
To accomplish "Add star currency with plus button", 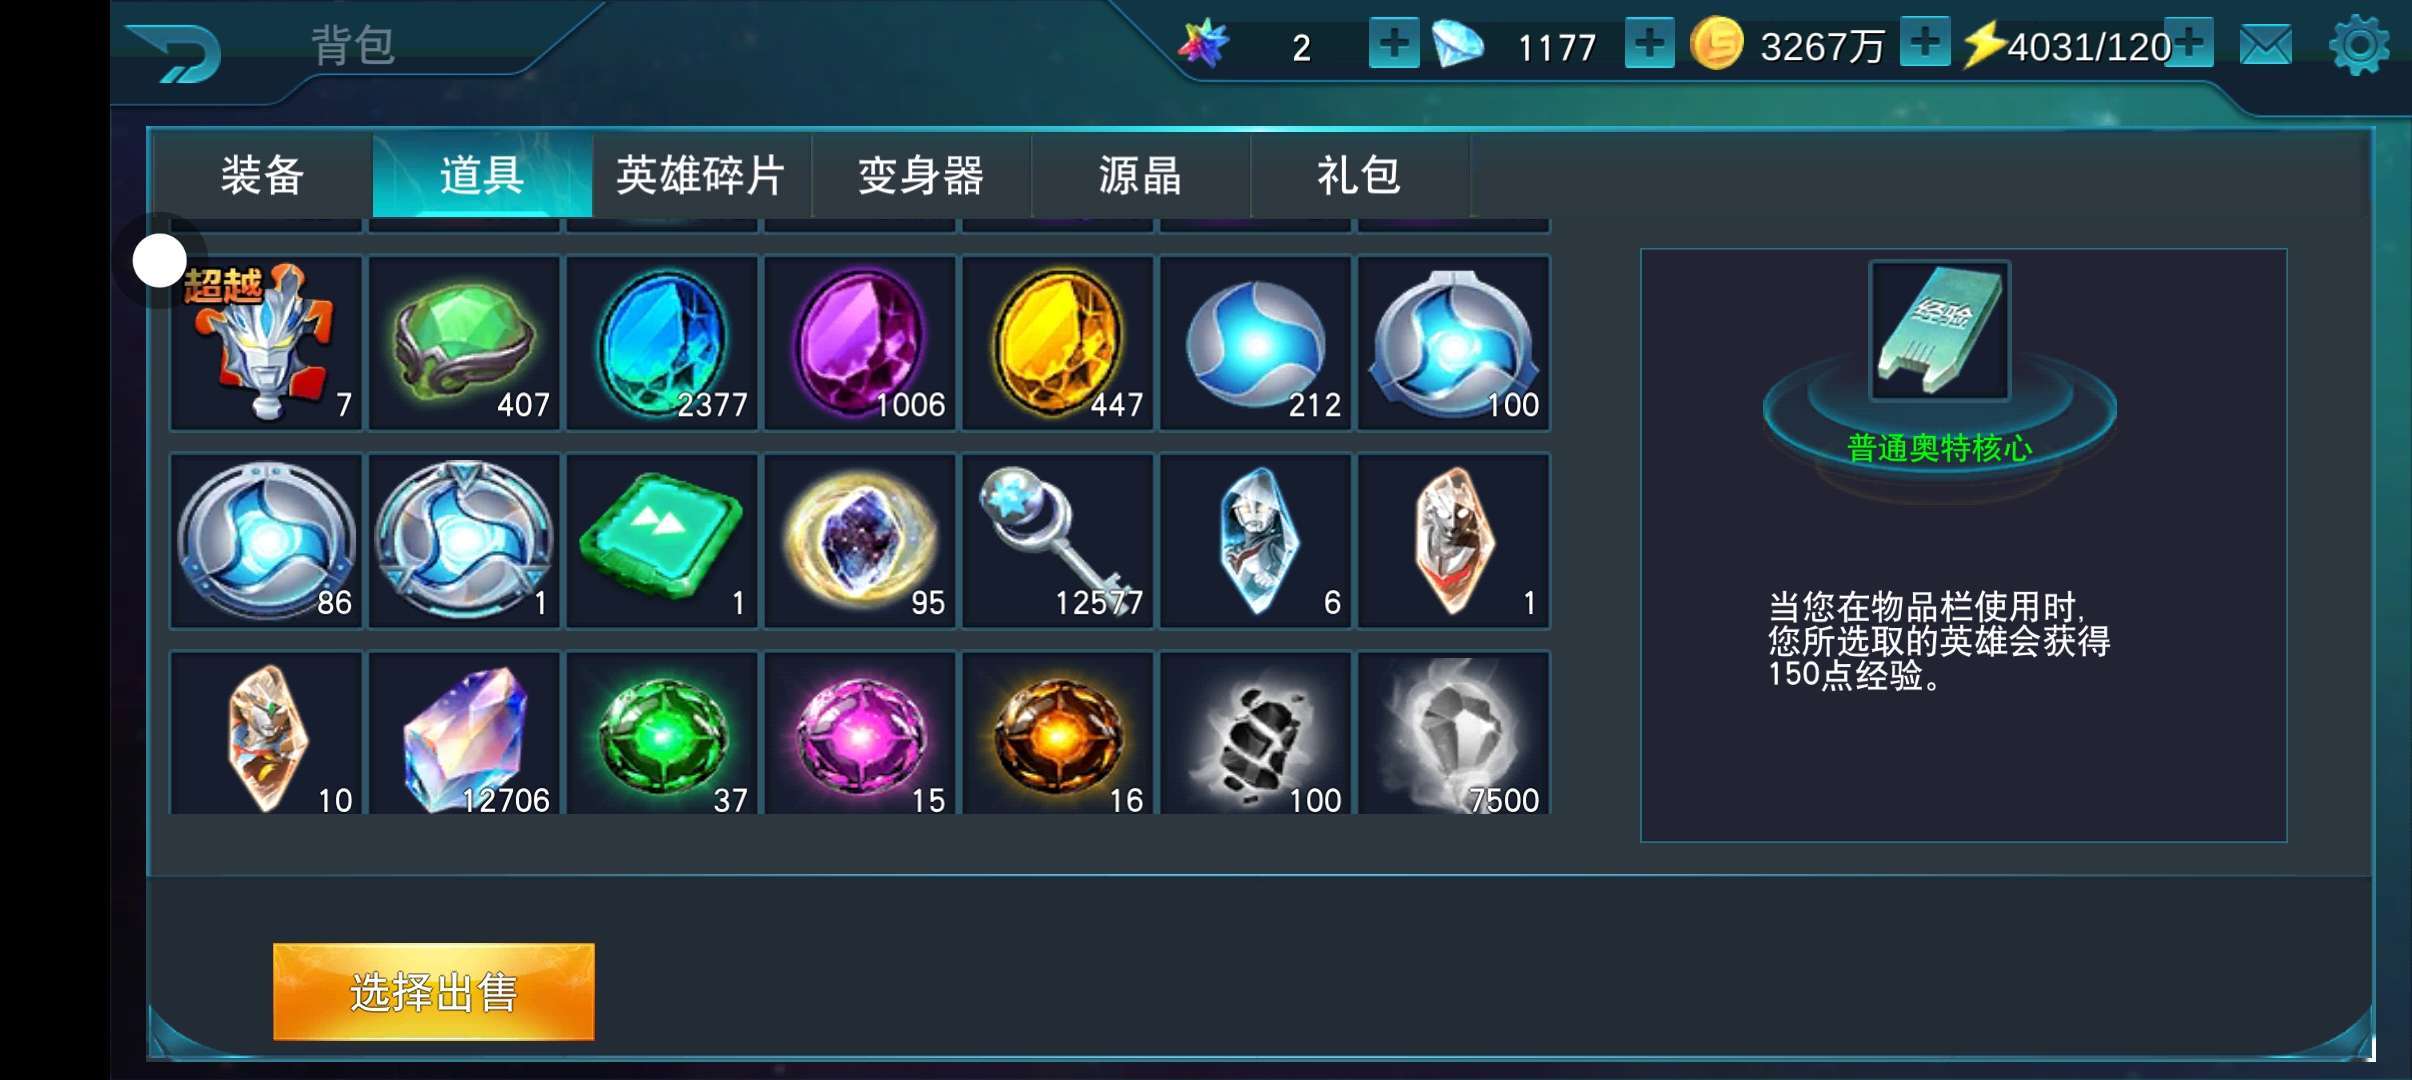I will pyautogui.click(x=1394, y=44).
